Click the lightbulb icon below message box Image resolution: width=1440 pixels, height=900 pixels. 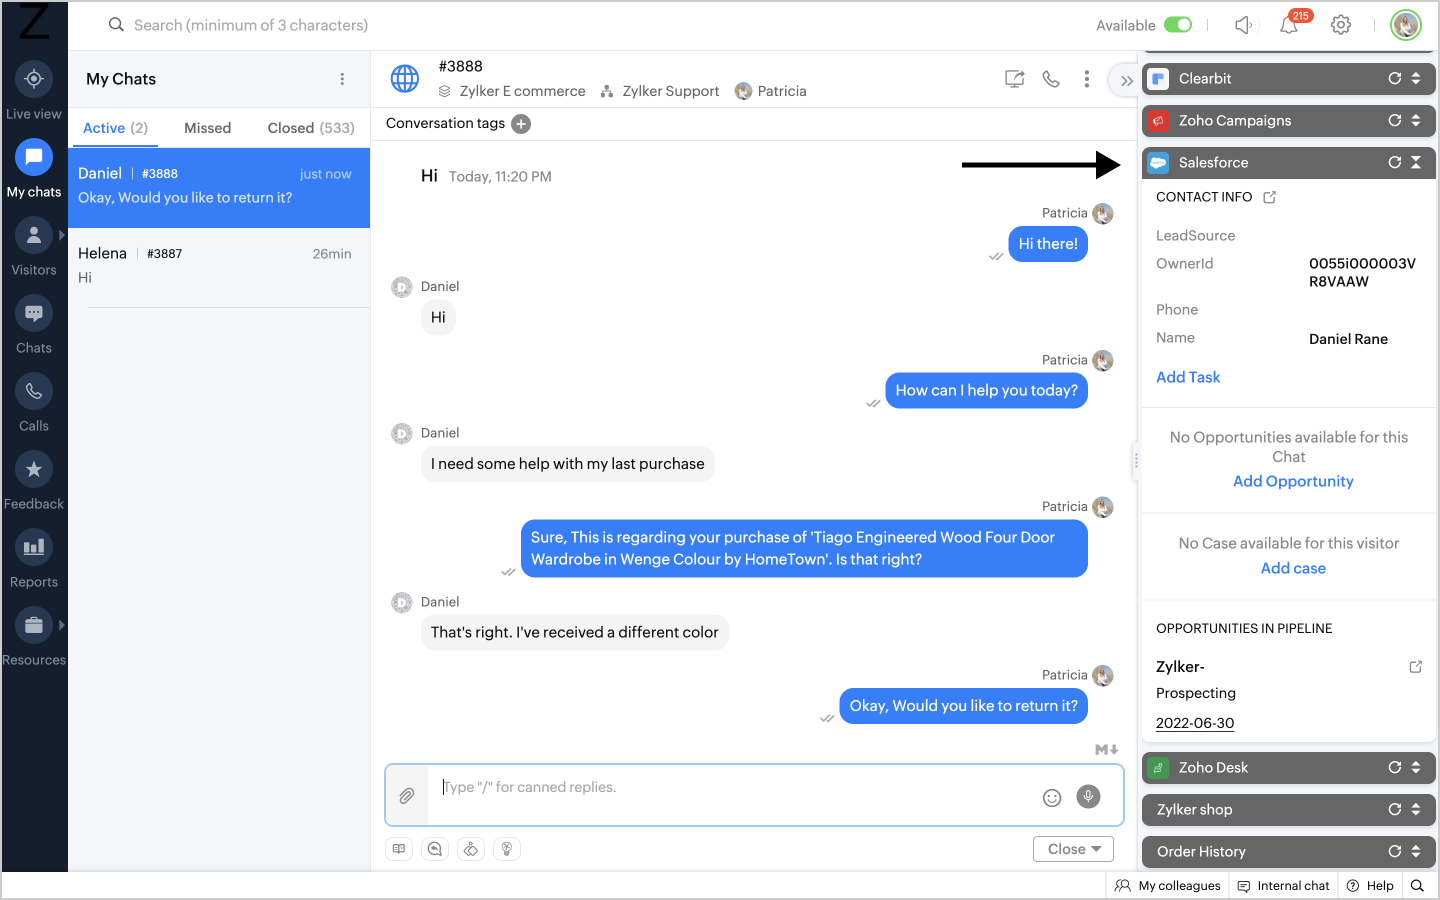pos(507,849)
